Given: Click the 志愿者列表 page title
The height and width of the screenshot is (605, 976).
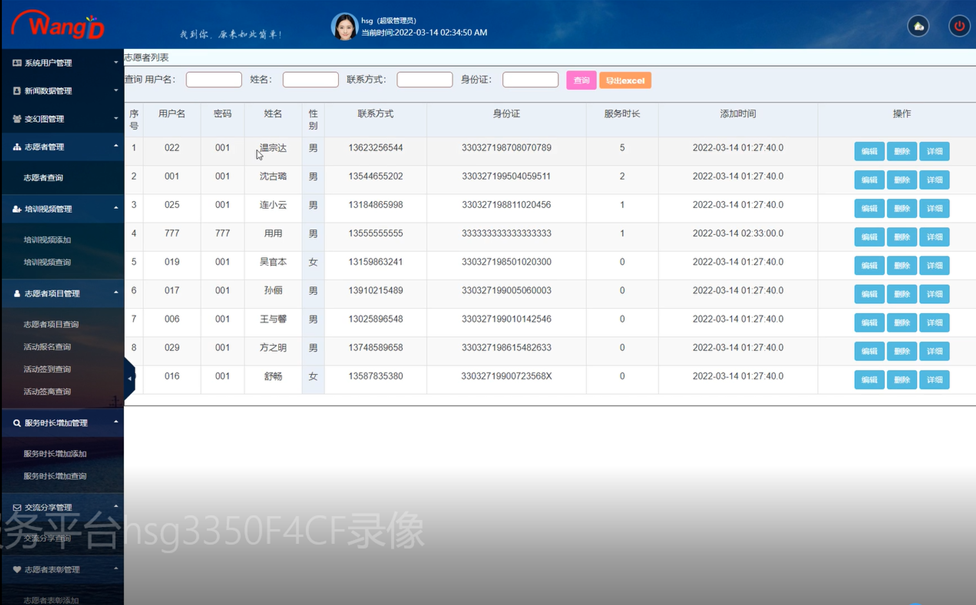Looking at the screenshot, I should click(x=147, y=57).
